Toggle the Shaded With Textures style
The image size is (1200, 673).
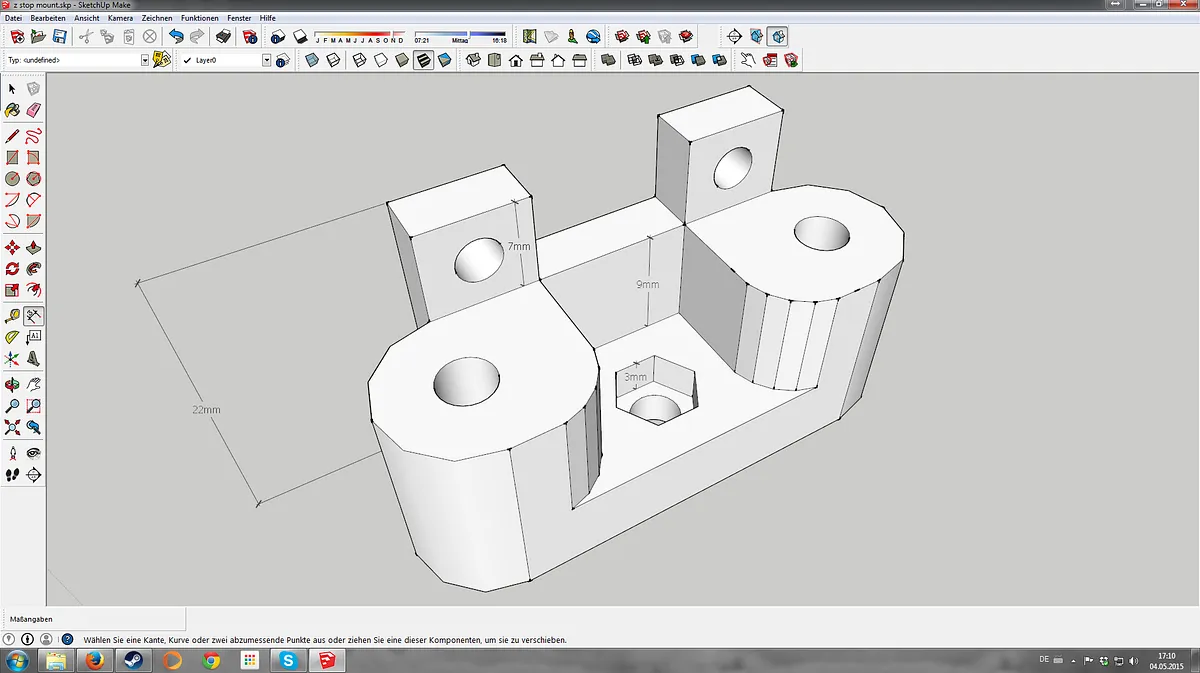click(x=423, y=60)
